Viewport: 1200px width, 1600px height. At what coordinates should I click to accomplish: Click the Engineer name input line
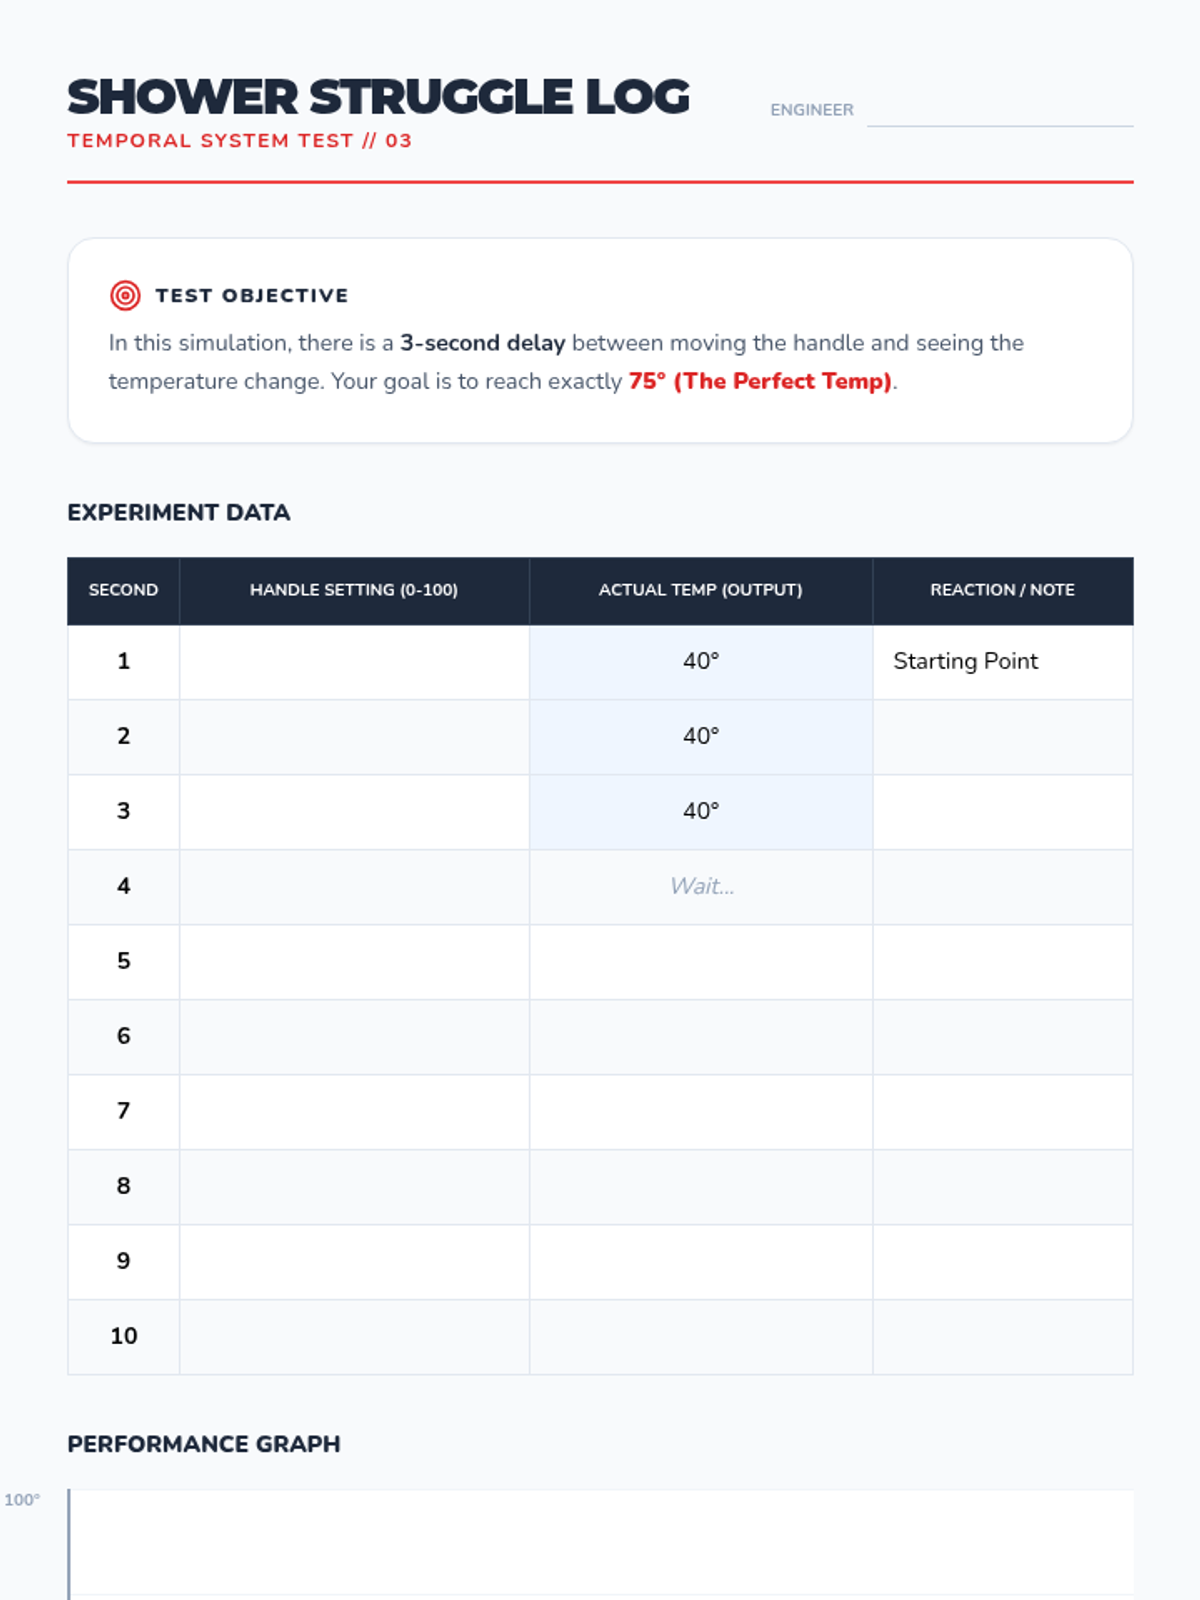point(1000,110)
